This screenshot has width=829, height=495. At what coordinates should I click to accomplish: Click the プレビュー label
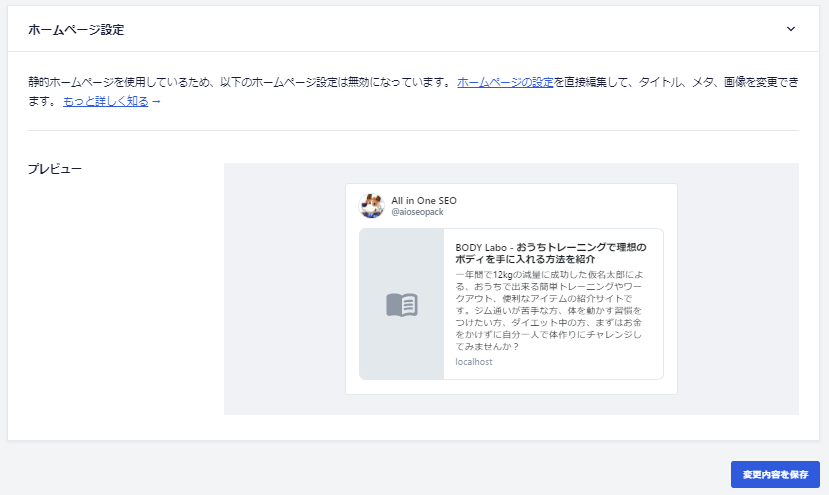55,169
